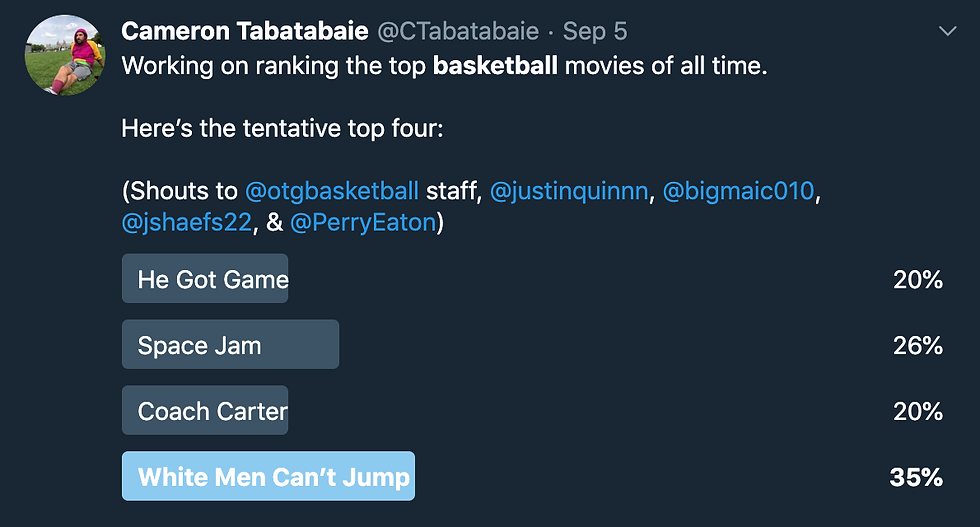Choose the Space Jam poll option
The image size is (980, 527).
231,344
